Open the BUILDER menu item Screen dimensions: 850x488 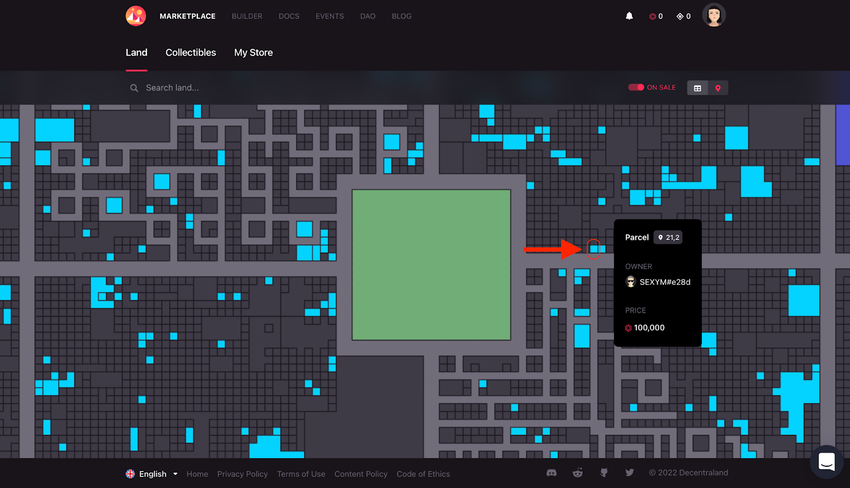pyautogui.click(x=247, y=16)
